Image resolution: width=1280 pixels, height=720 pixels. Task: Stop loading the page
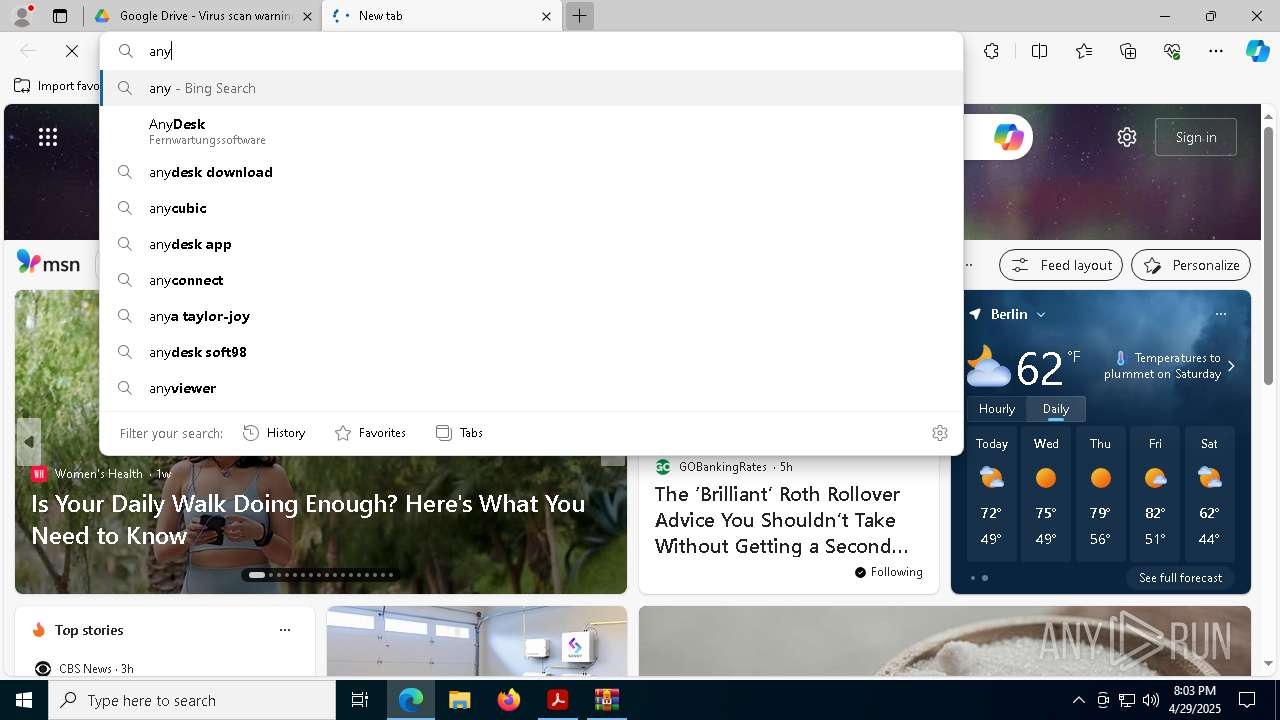pos(72,51)
